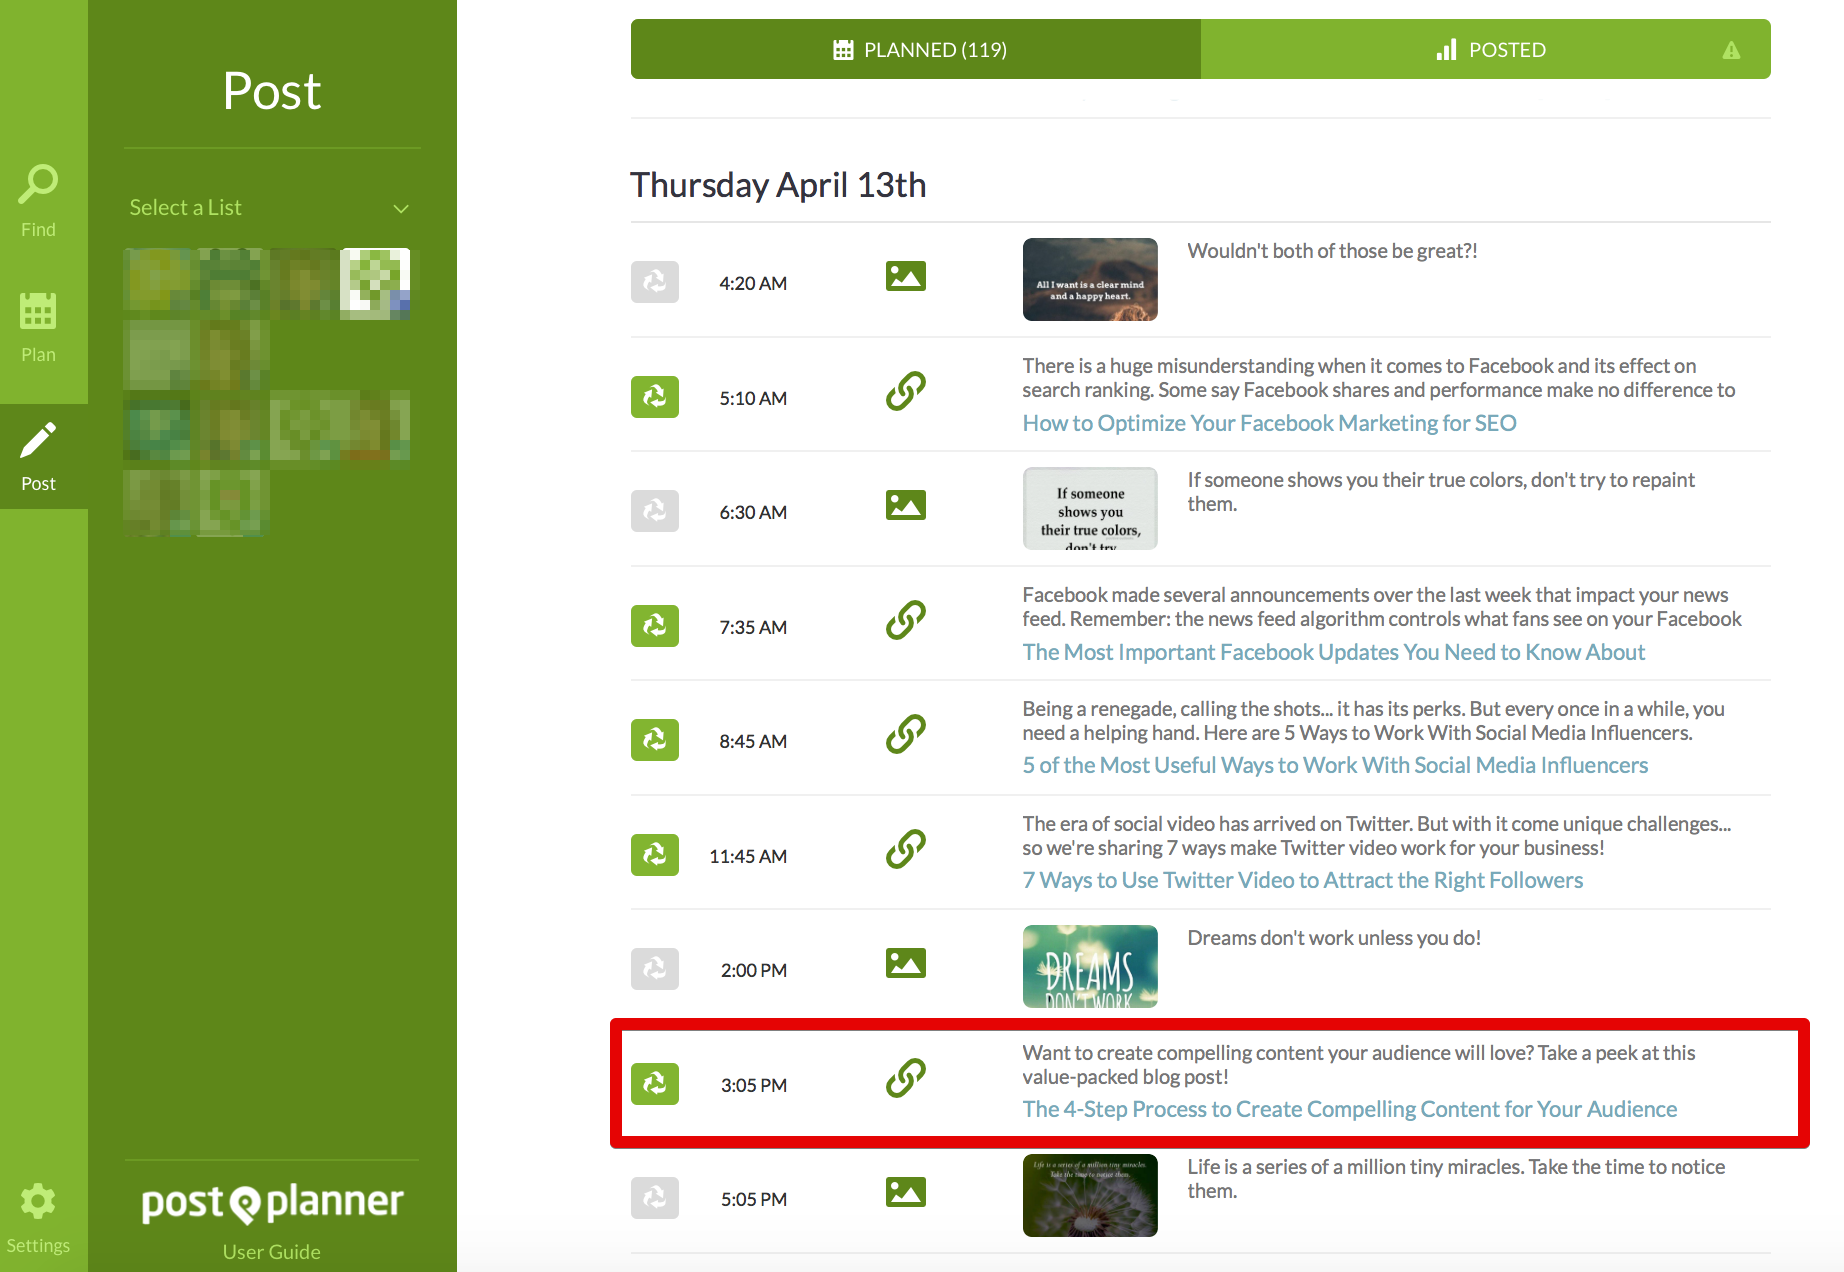
Task: Disable recycle for 7:35 AM post
Action: coord(655,626)
